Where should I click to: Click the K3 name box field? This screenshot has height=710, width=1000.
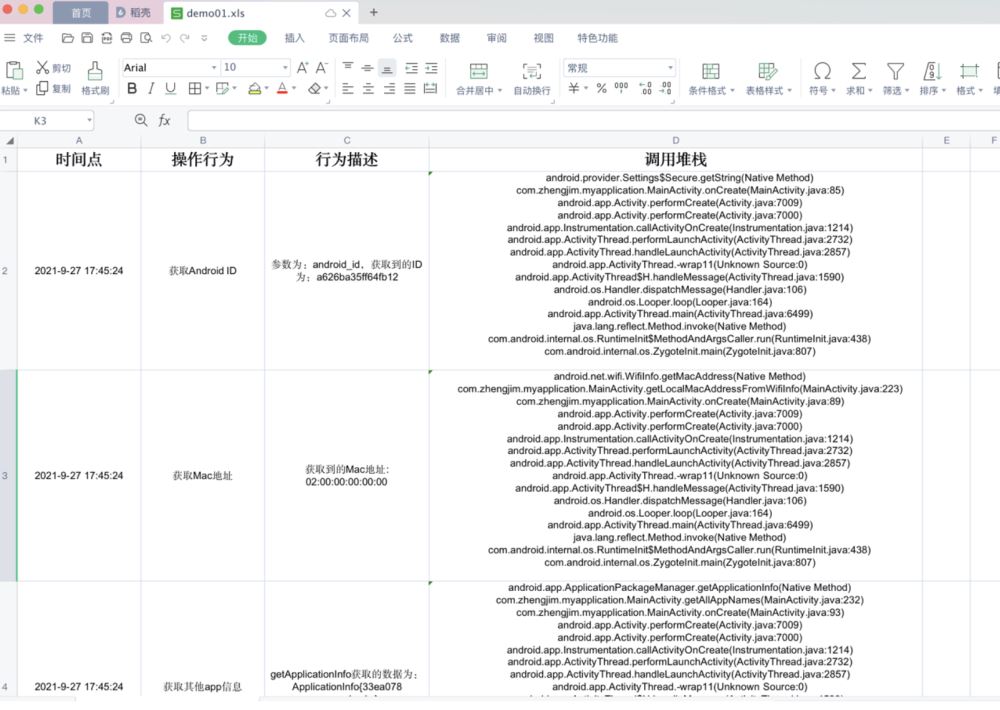pyautogui.click(x=47, y=121)
